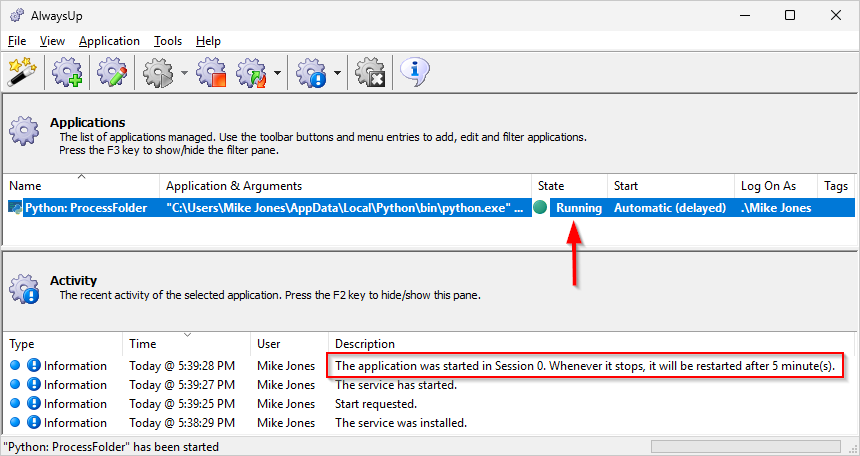Select the 5:39:25 PM activity entry
This screenshot has width=860, height=456.
point(429,404)
